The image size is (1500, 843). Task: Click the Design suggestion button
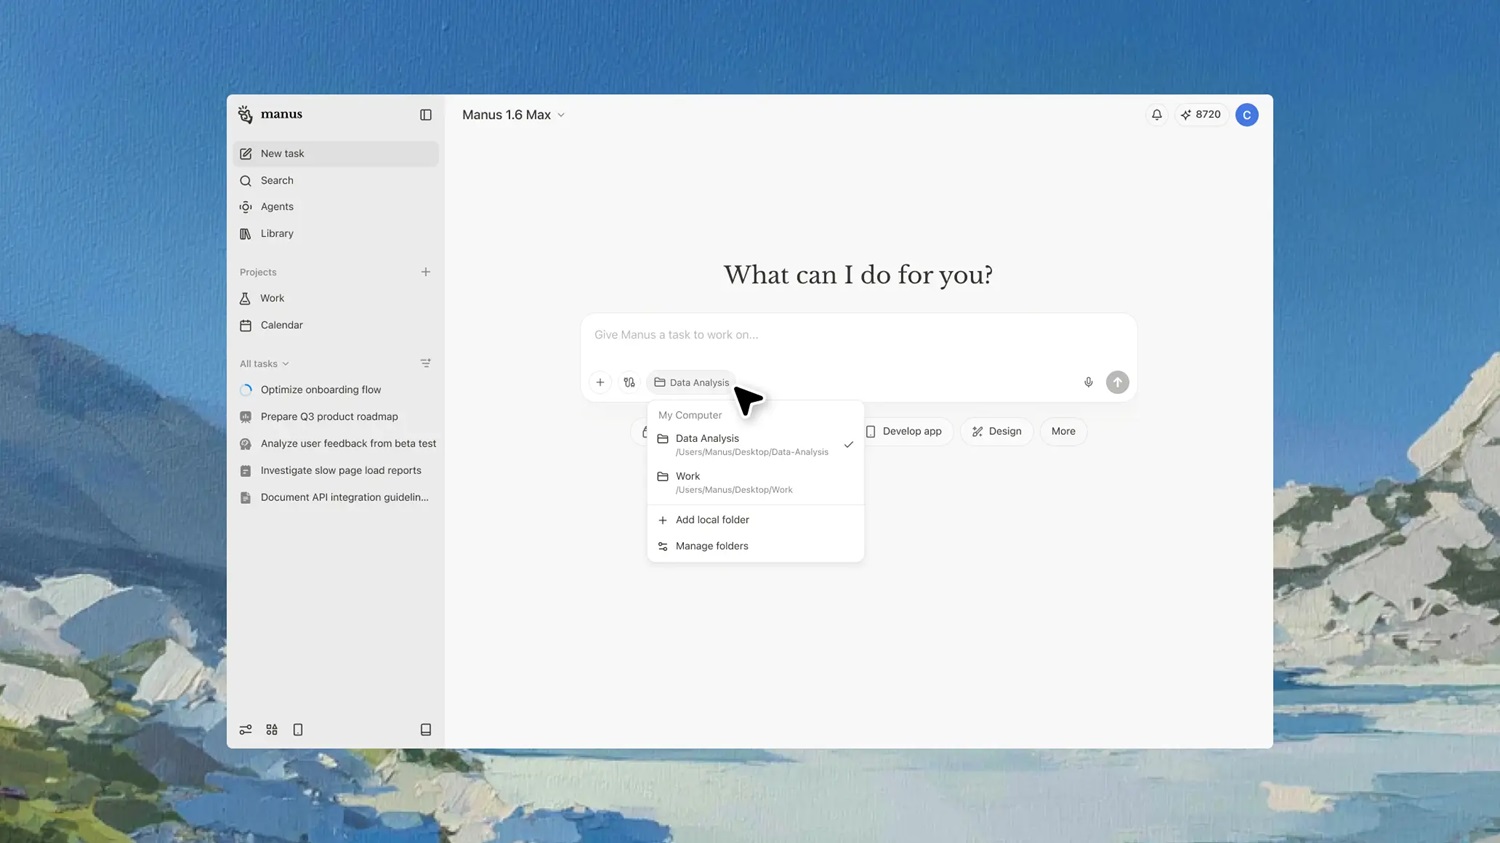pos(996,431)
